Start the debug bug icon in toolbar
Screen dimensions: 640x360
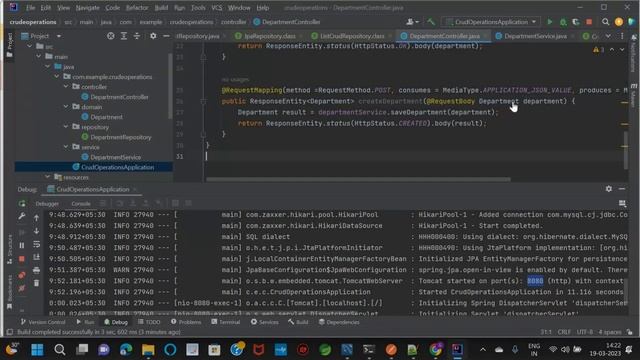point(563,22)
